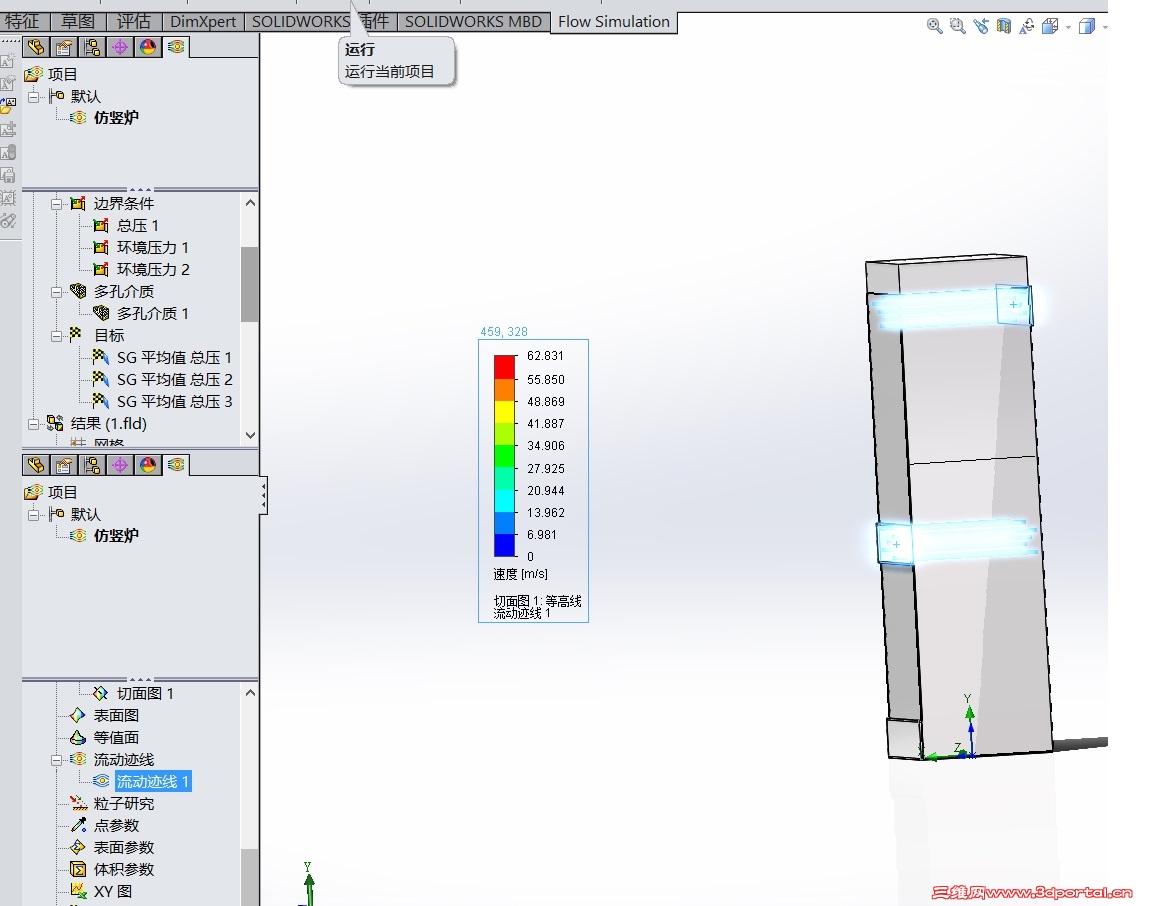Click Previous View icon

pyautogui.click(x=981, y=26)
